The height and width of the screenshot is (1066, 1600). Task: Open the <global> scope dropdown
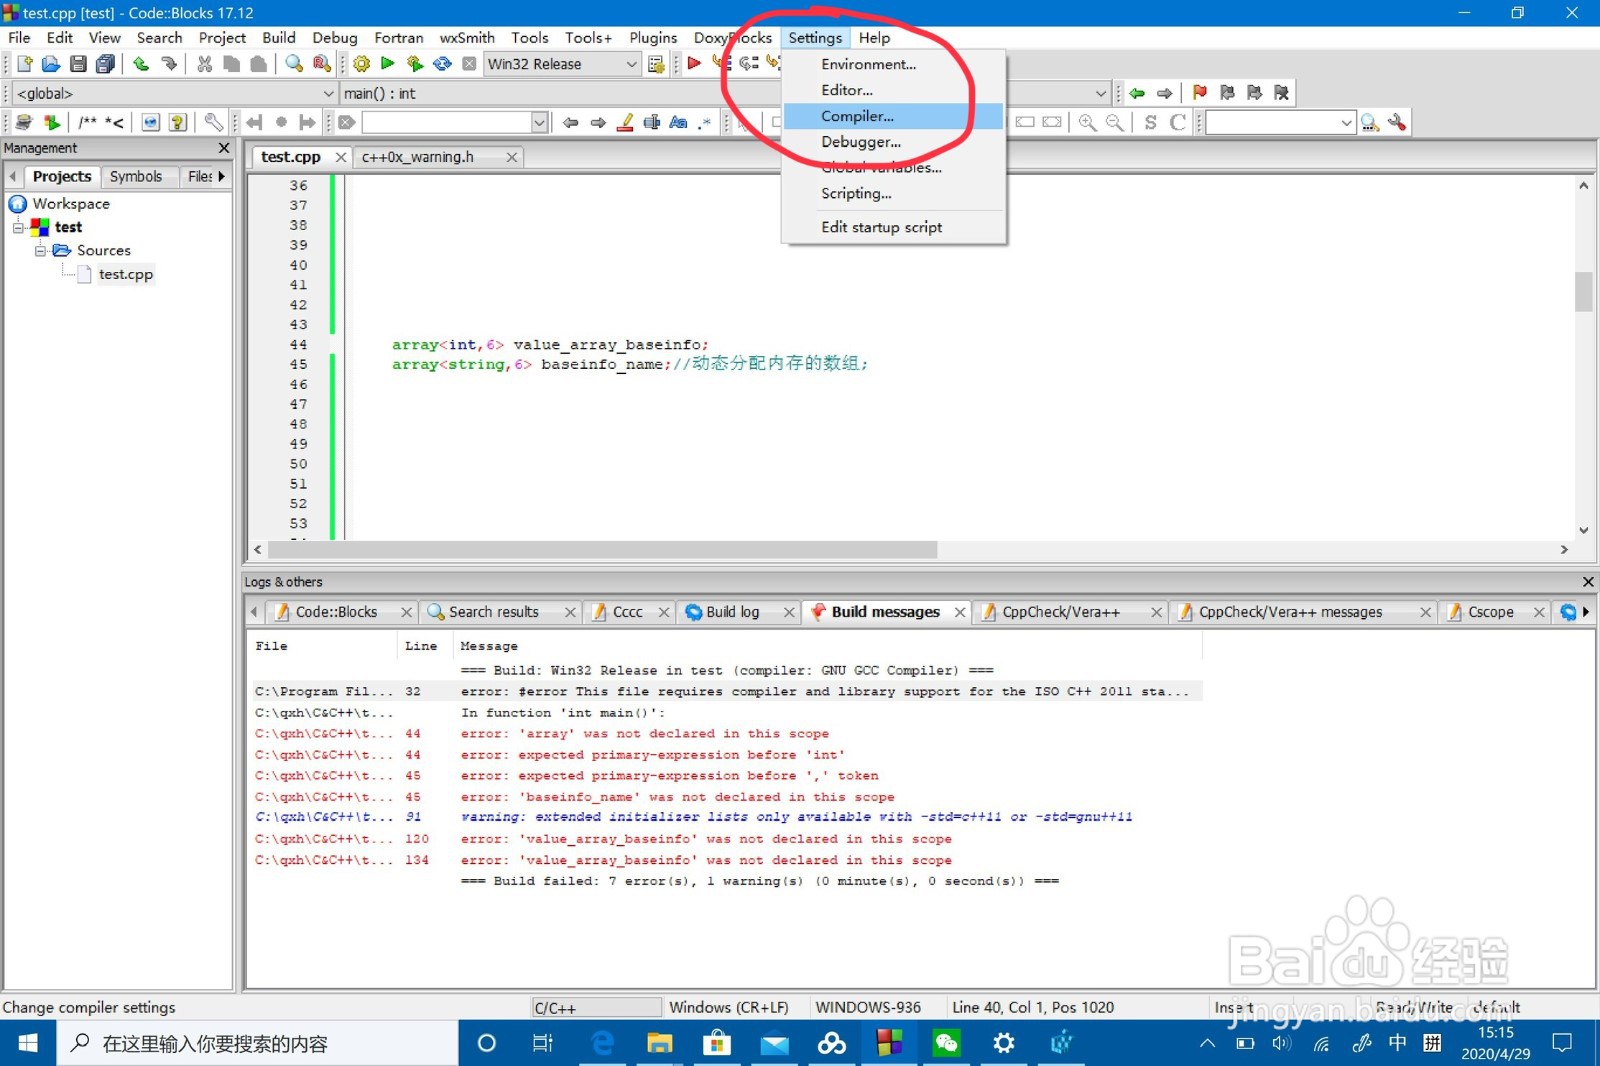coord(328,93)
